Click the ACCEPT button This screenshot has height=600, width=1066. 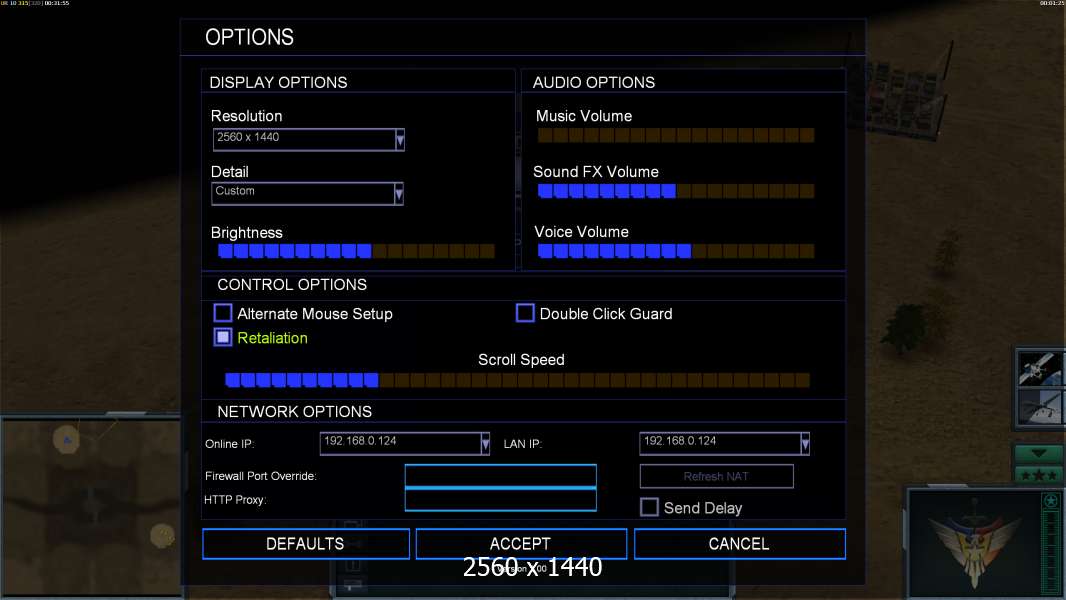pyautogui.click(x=521, y=544)
